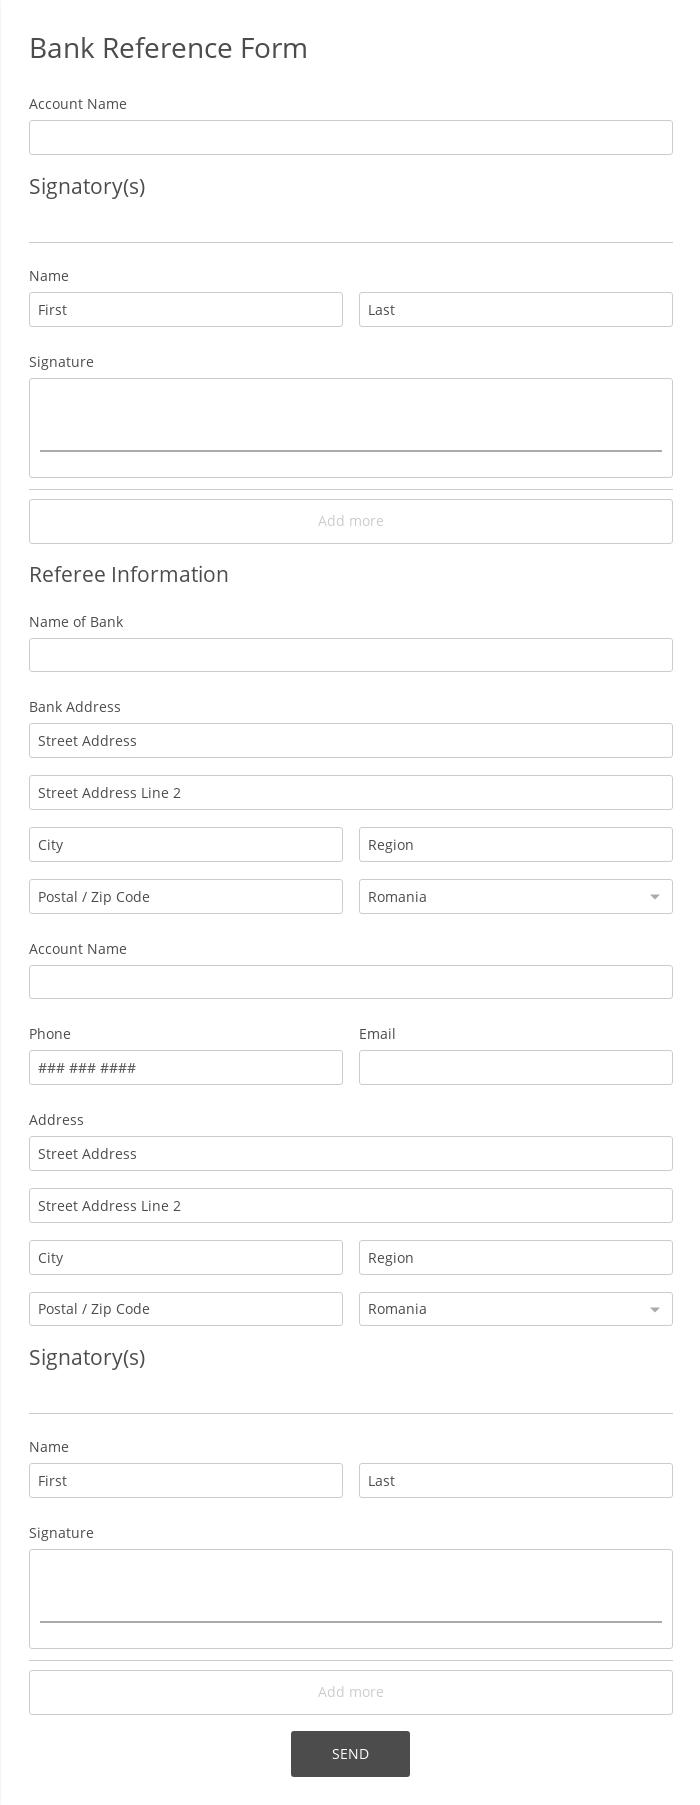This screenshot has height=1805, width=700.
Task: Click the Bank Address Region field
Action: (x=516, y=844)
